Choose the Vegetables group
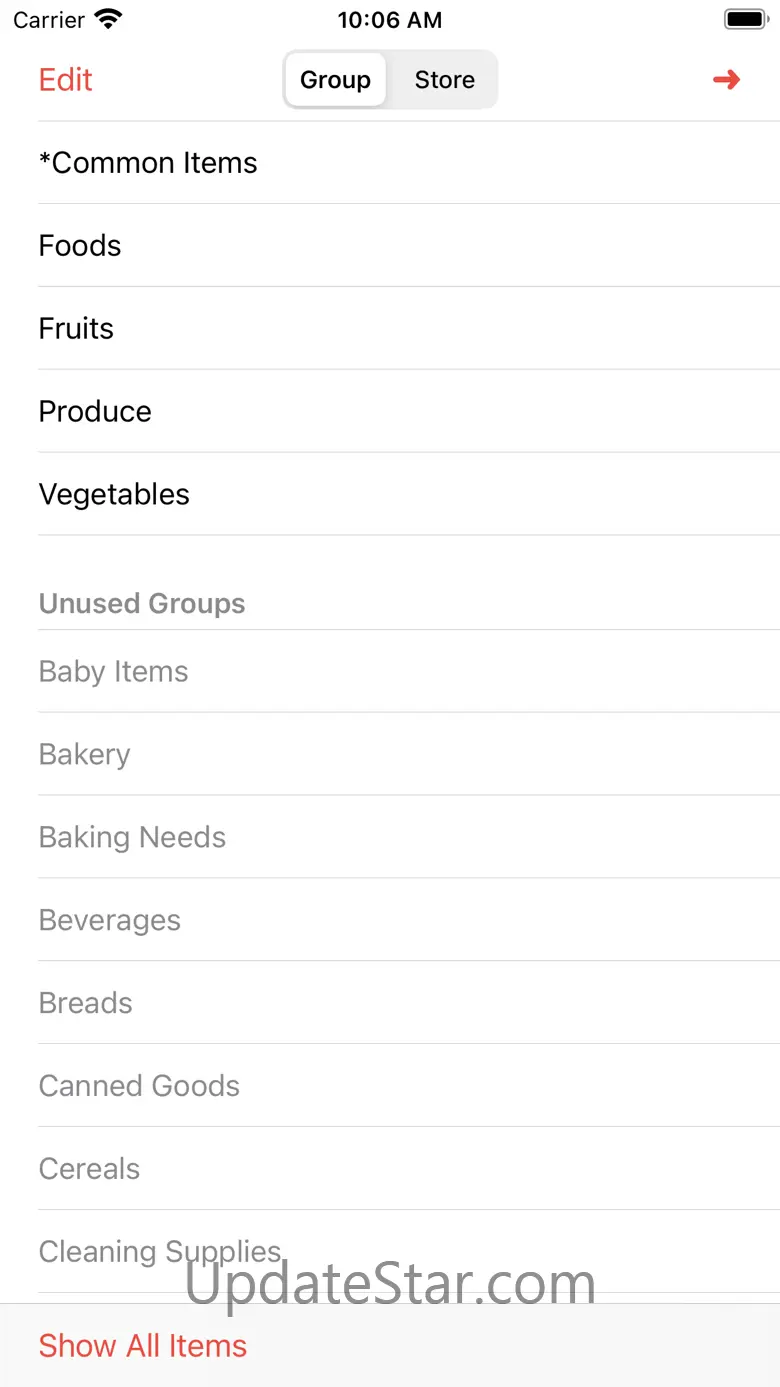Image resolution: width=780 pixels, height=1387 pixels. [114, 495]
